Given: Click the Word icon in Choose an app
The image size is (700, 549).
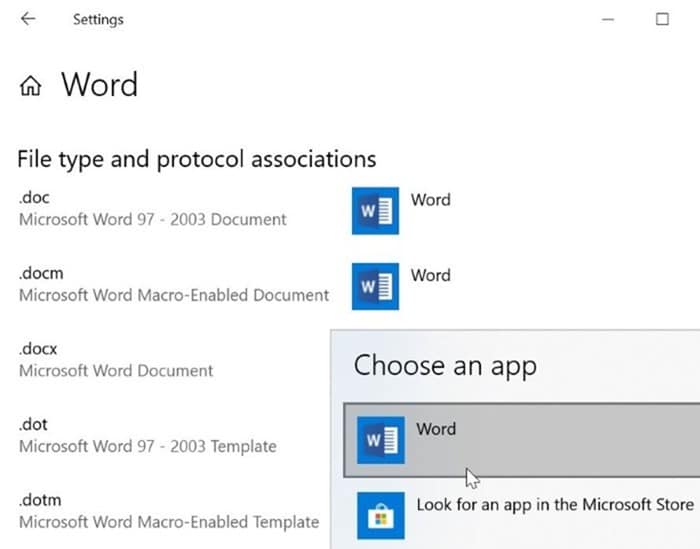Looking at the screenshot, I should [x=381, y=440].
